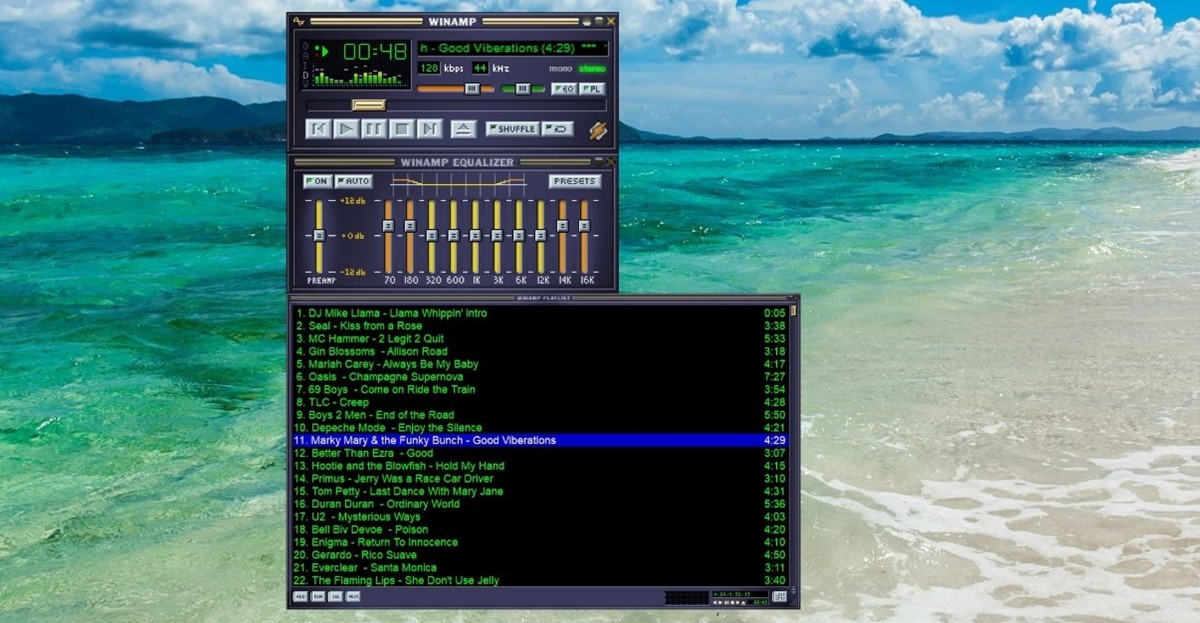Select "1. DJ Mike Llama - Llama Whippin' Intro"
1200x623 pixels.
click(540, 313)
